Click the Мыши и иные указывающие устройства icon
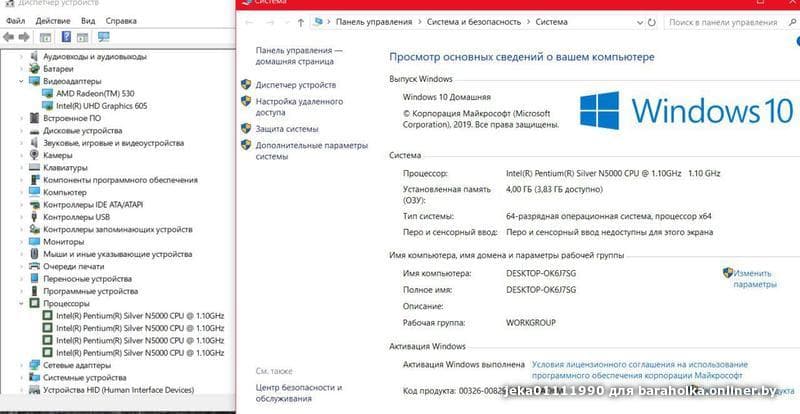This screenshot has height=414, width=800. (35, 254)
